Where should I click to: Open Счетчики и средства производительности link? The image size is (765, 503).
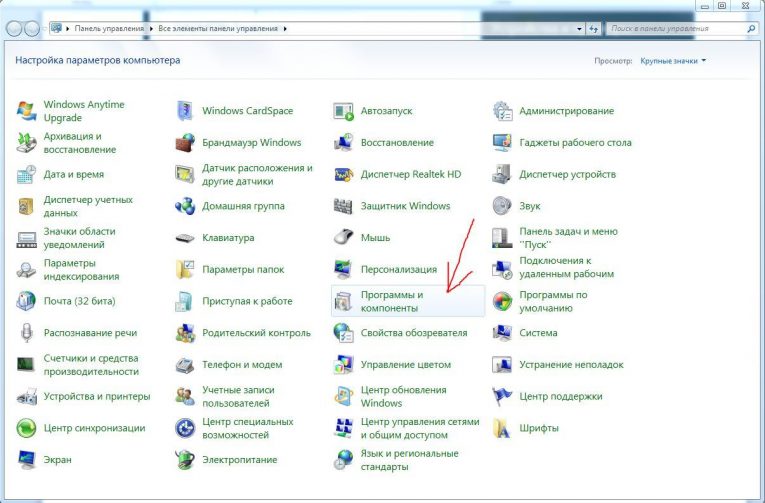tap(91, 365)
